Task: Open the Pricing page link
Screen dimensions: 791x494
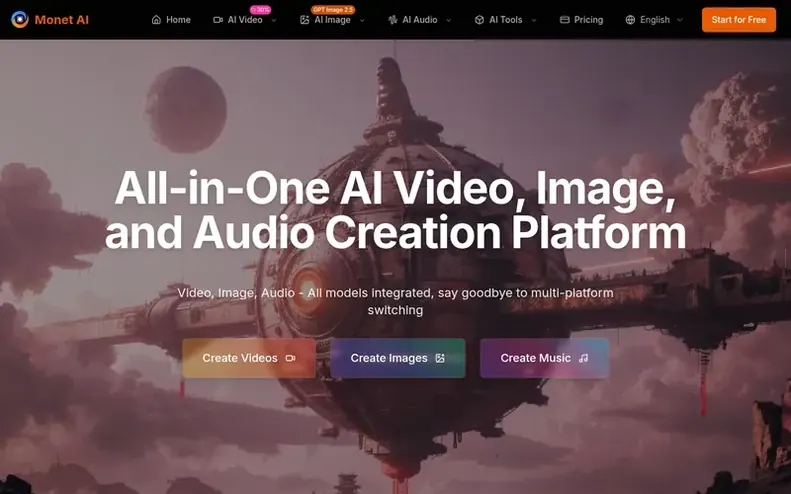Action: 588,20
